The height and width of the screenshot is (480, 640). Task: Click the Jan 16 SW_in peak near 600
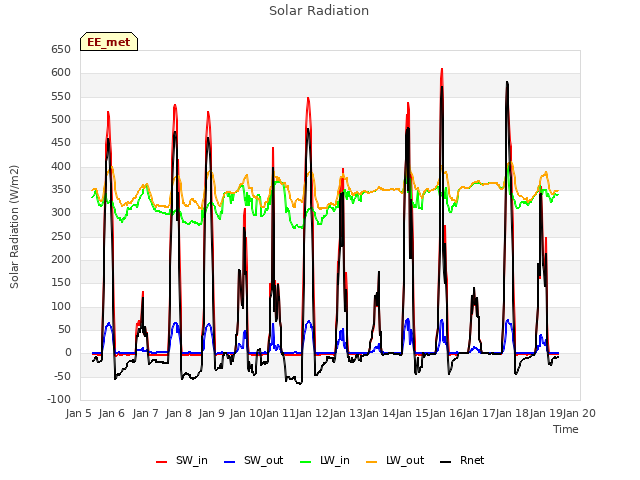point(442,69)
